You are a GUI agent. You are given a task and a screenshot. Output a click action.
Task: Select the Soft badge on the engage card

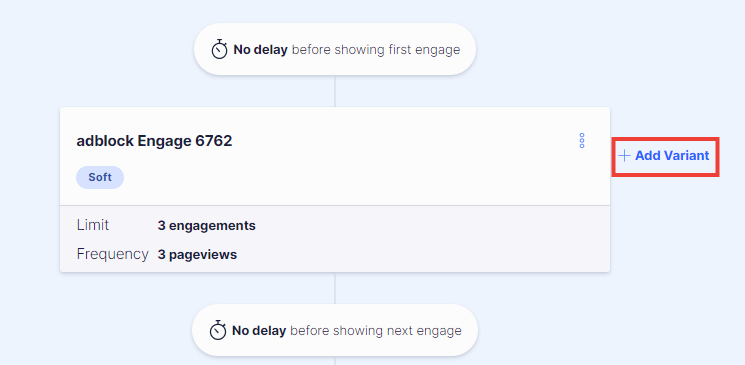coord(100,177)
